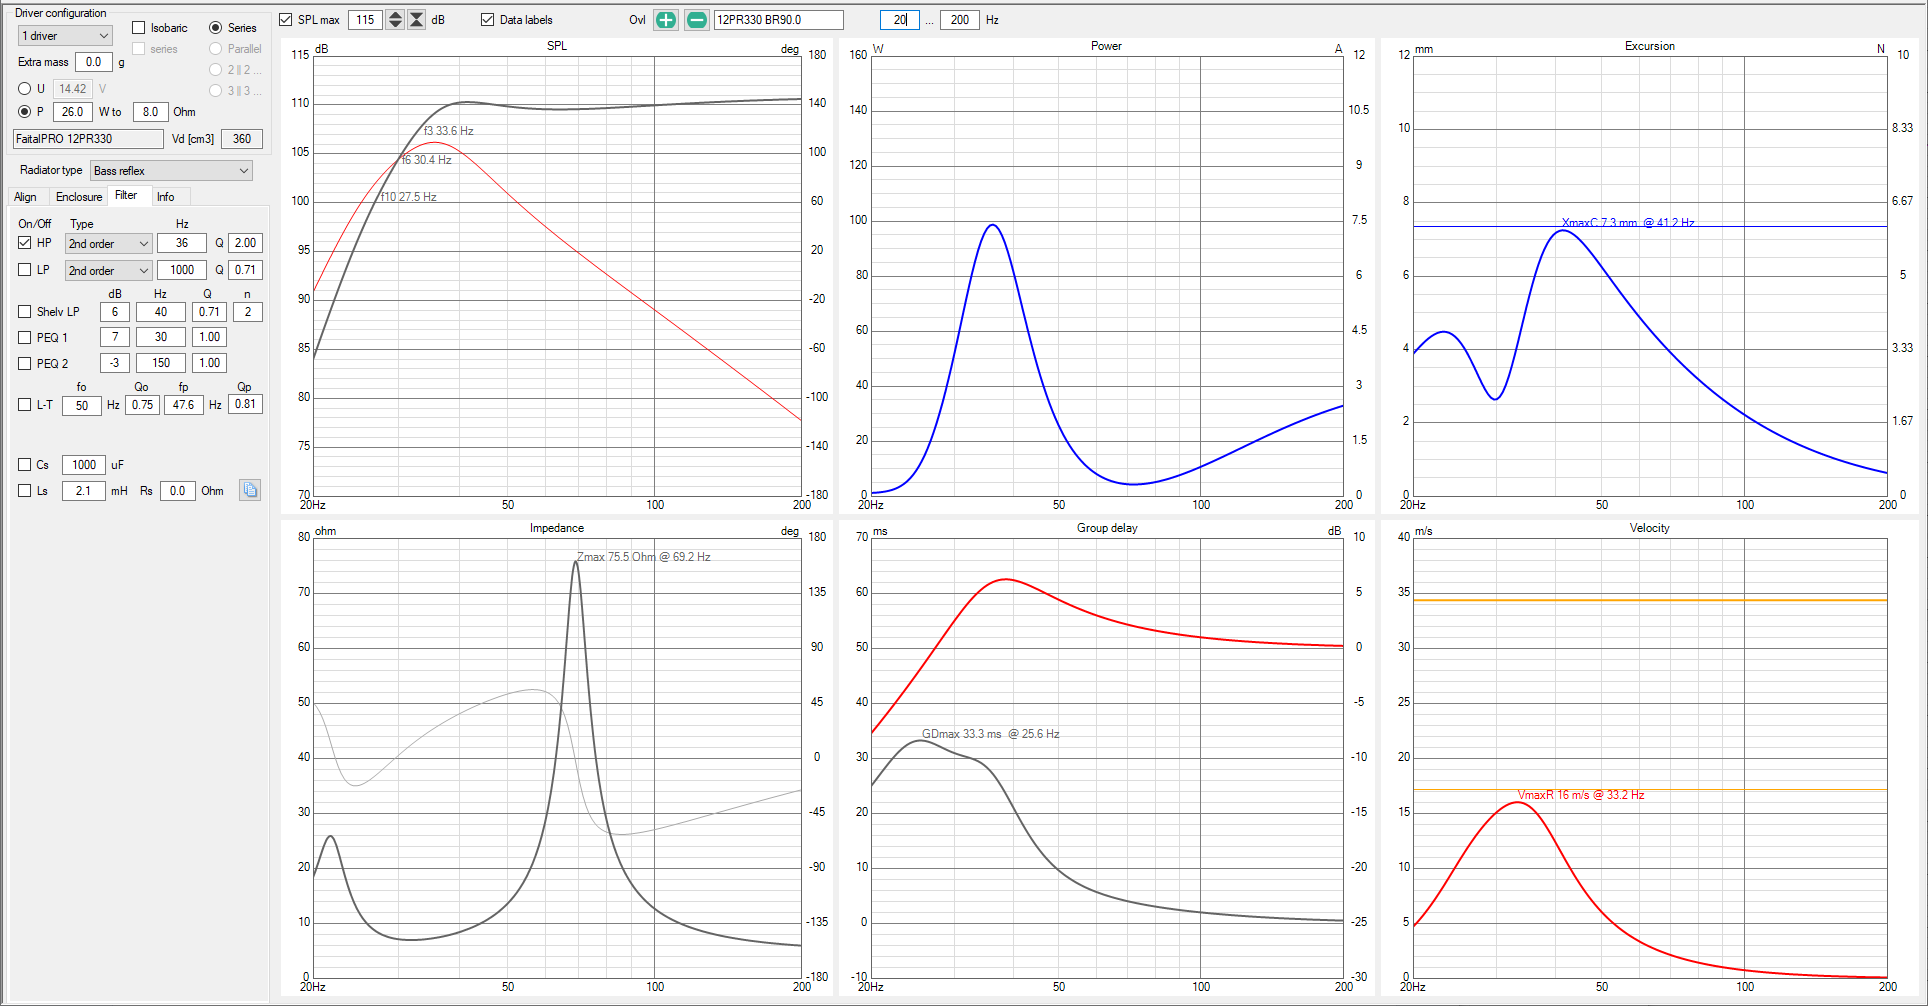Click the SPL max value field 115

pos(366,20)
